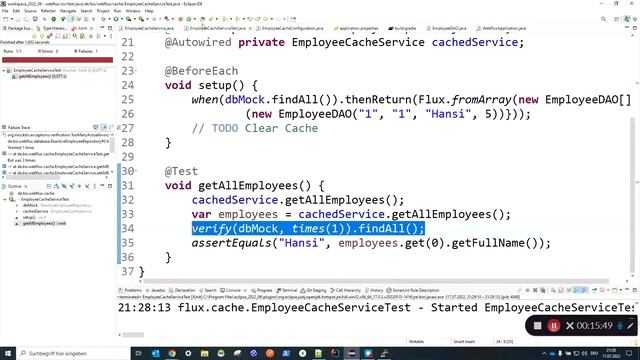
Task: Click the Search icon in top-right toolbar
Action: [603, 19]
